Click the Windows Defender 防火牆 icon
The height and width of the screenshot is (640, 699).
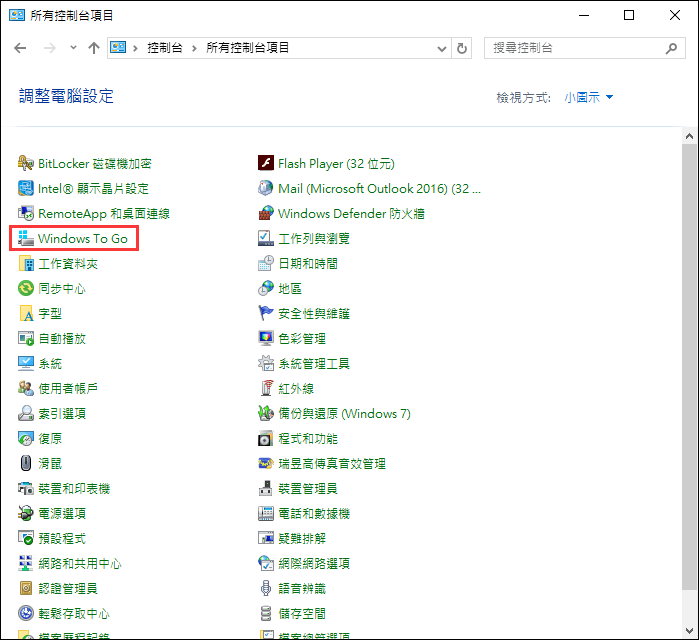click(x=266, y=213)
